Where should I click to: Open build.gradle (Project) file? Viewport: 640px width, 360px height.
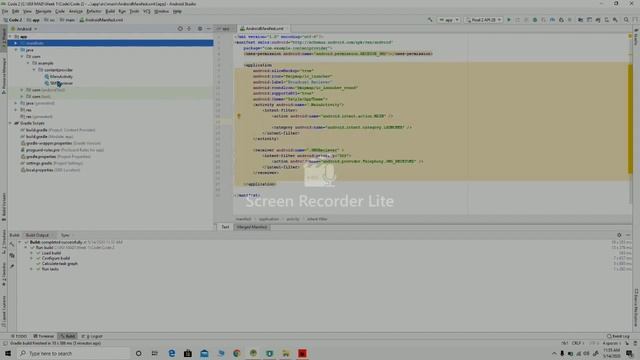tap(58, 130)
